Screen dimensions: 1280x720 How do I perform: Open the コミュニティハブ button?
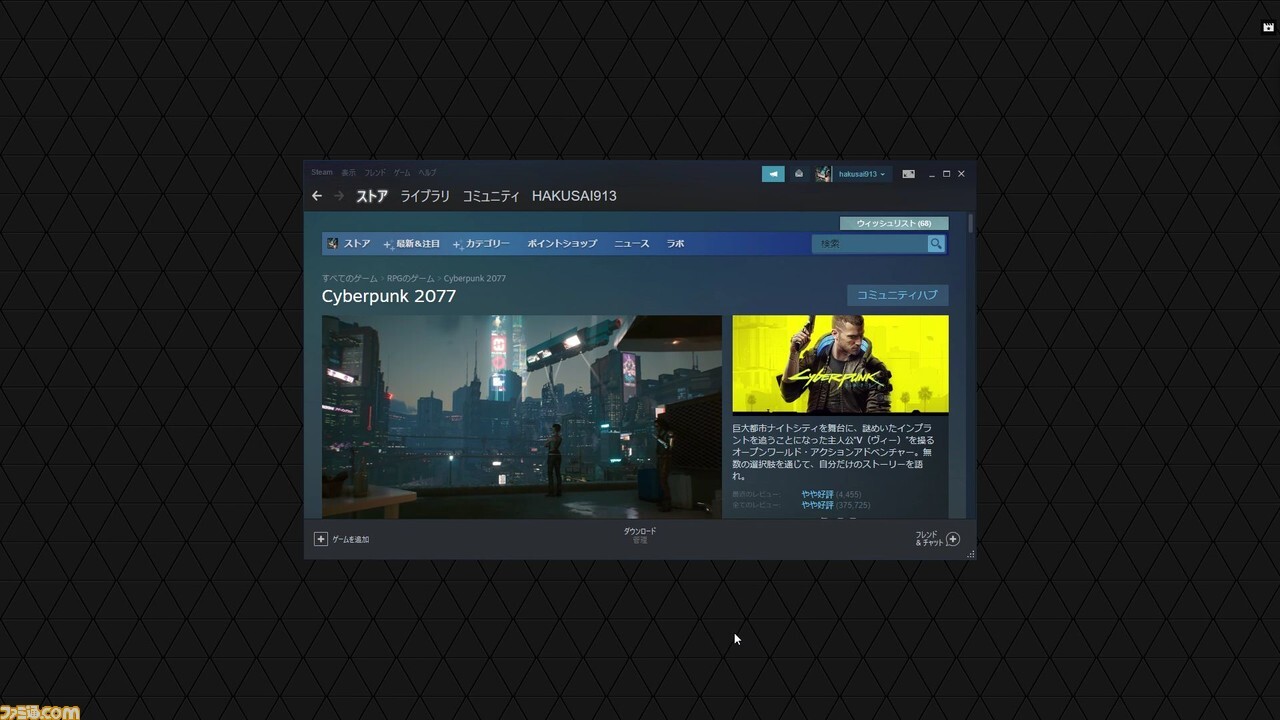point(897,295)
